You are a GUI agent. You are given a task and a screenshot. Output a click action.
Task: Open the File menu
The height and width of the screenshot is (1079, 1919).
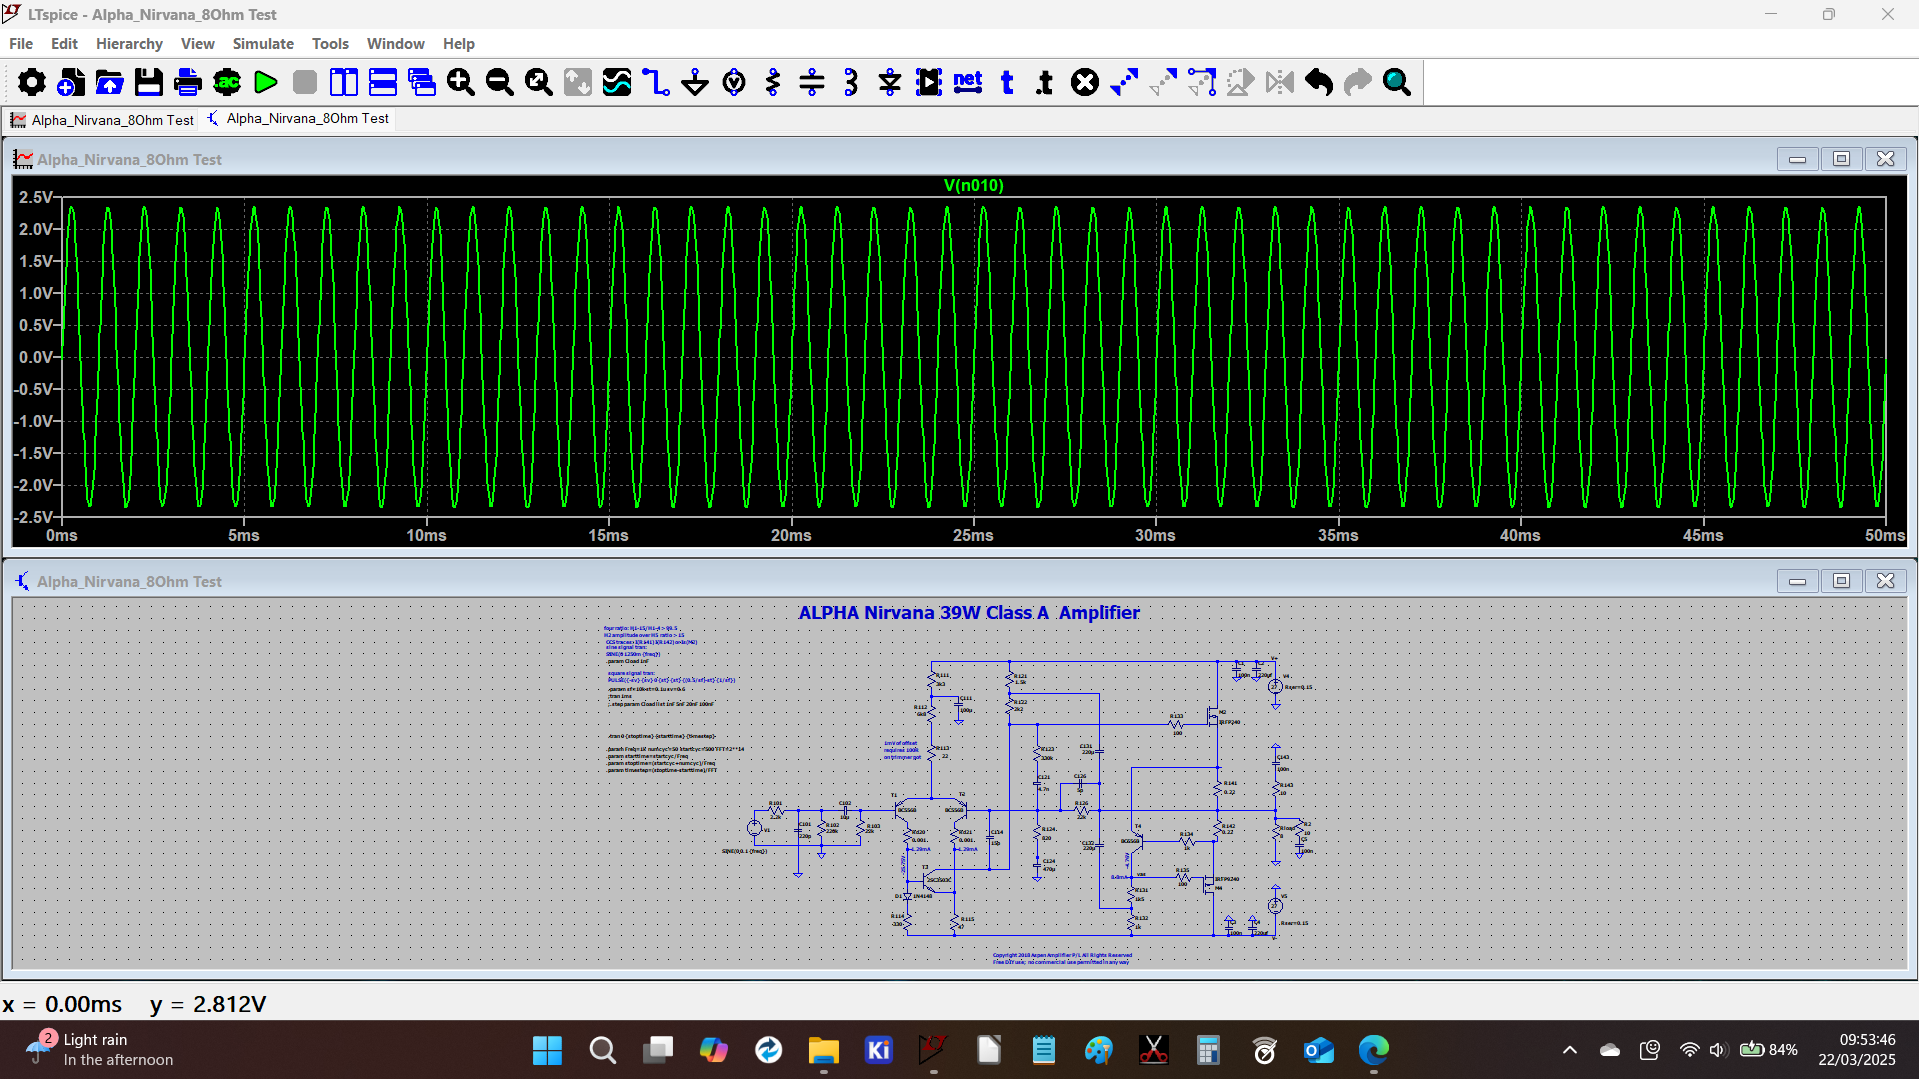21,44
